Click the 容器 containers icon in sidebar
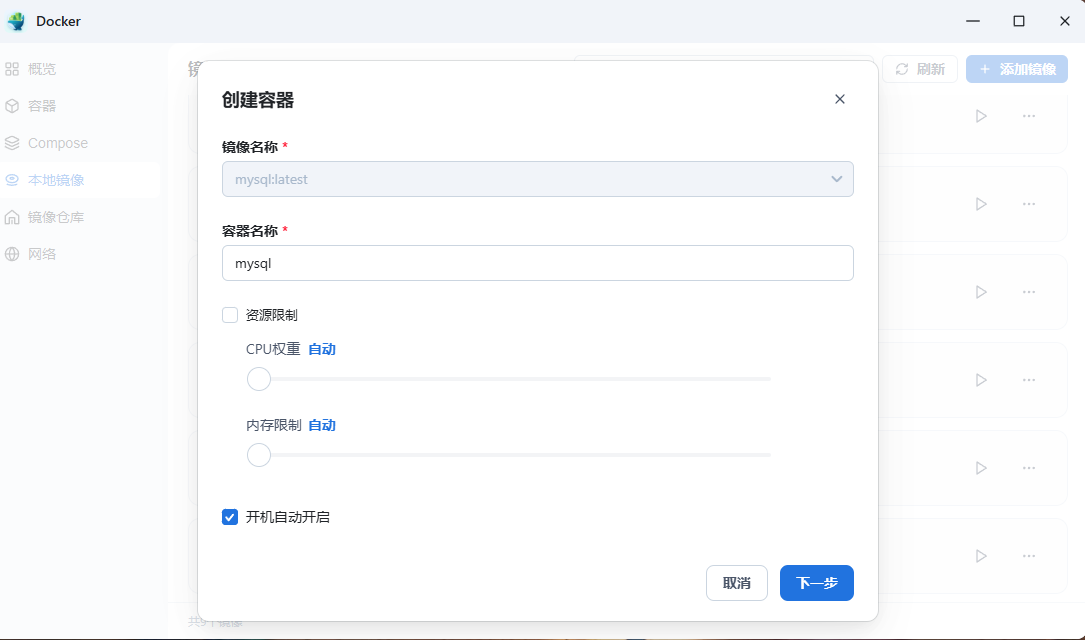 [14, 105]
